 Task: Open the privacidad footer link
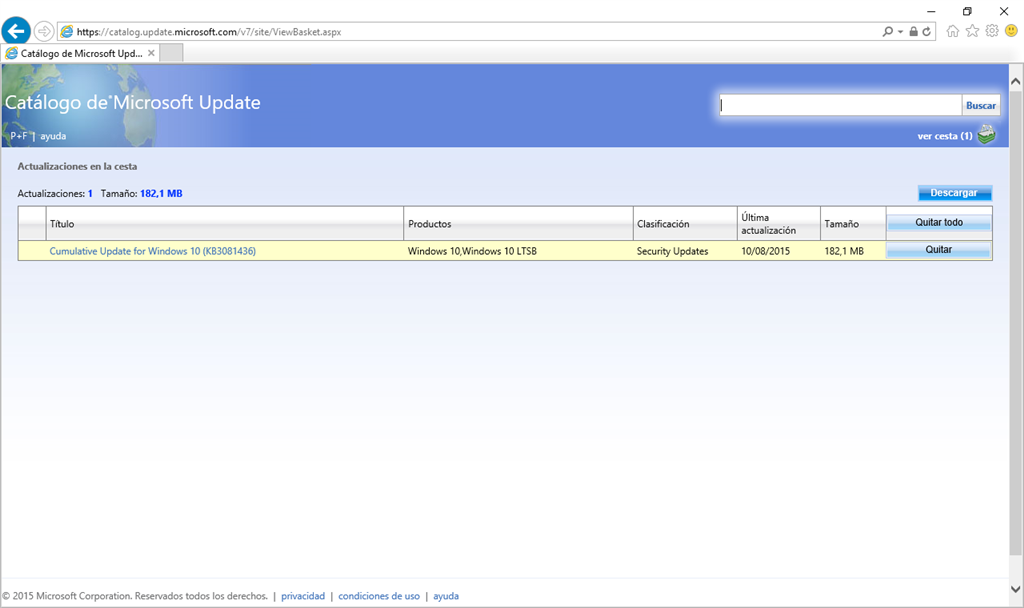[303, 596]
